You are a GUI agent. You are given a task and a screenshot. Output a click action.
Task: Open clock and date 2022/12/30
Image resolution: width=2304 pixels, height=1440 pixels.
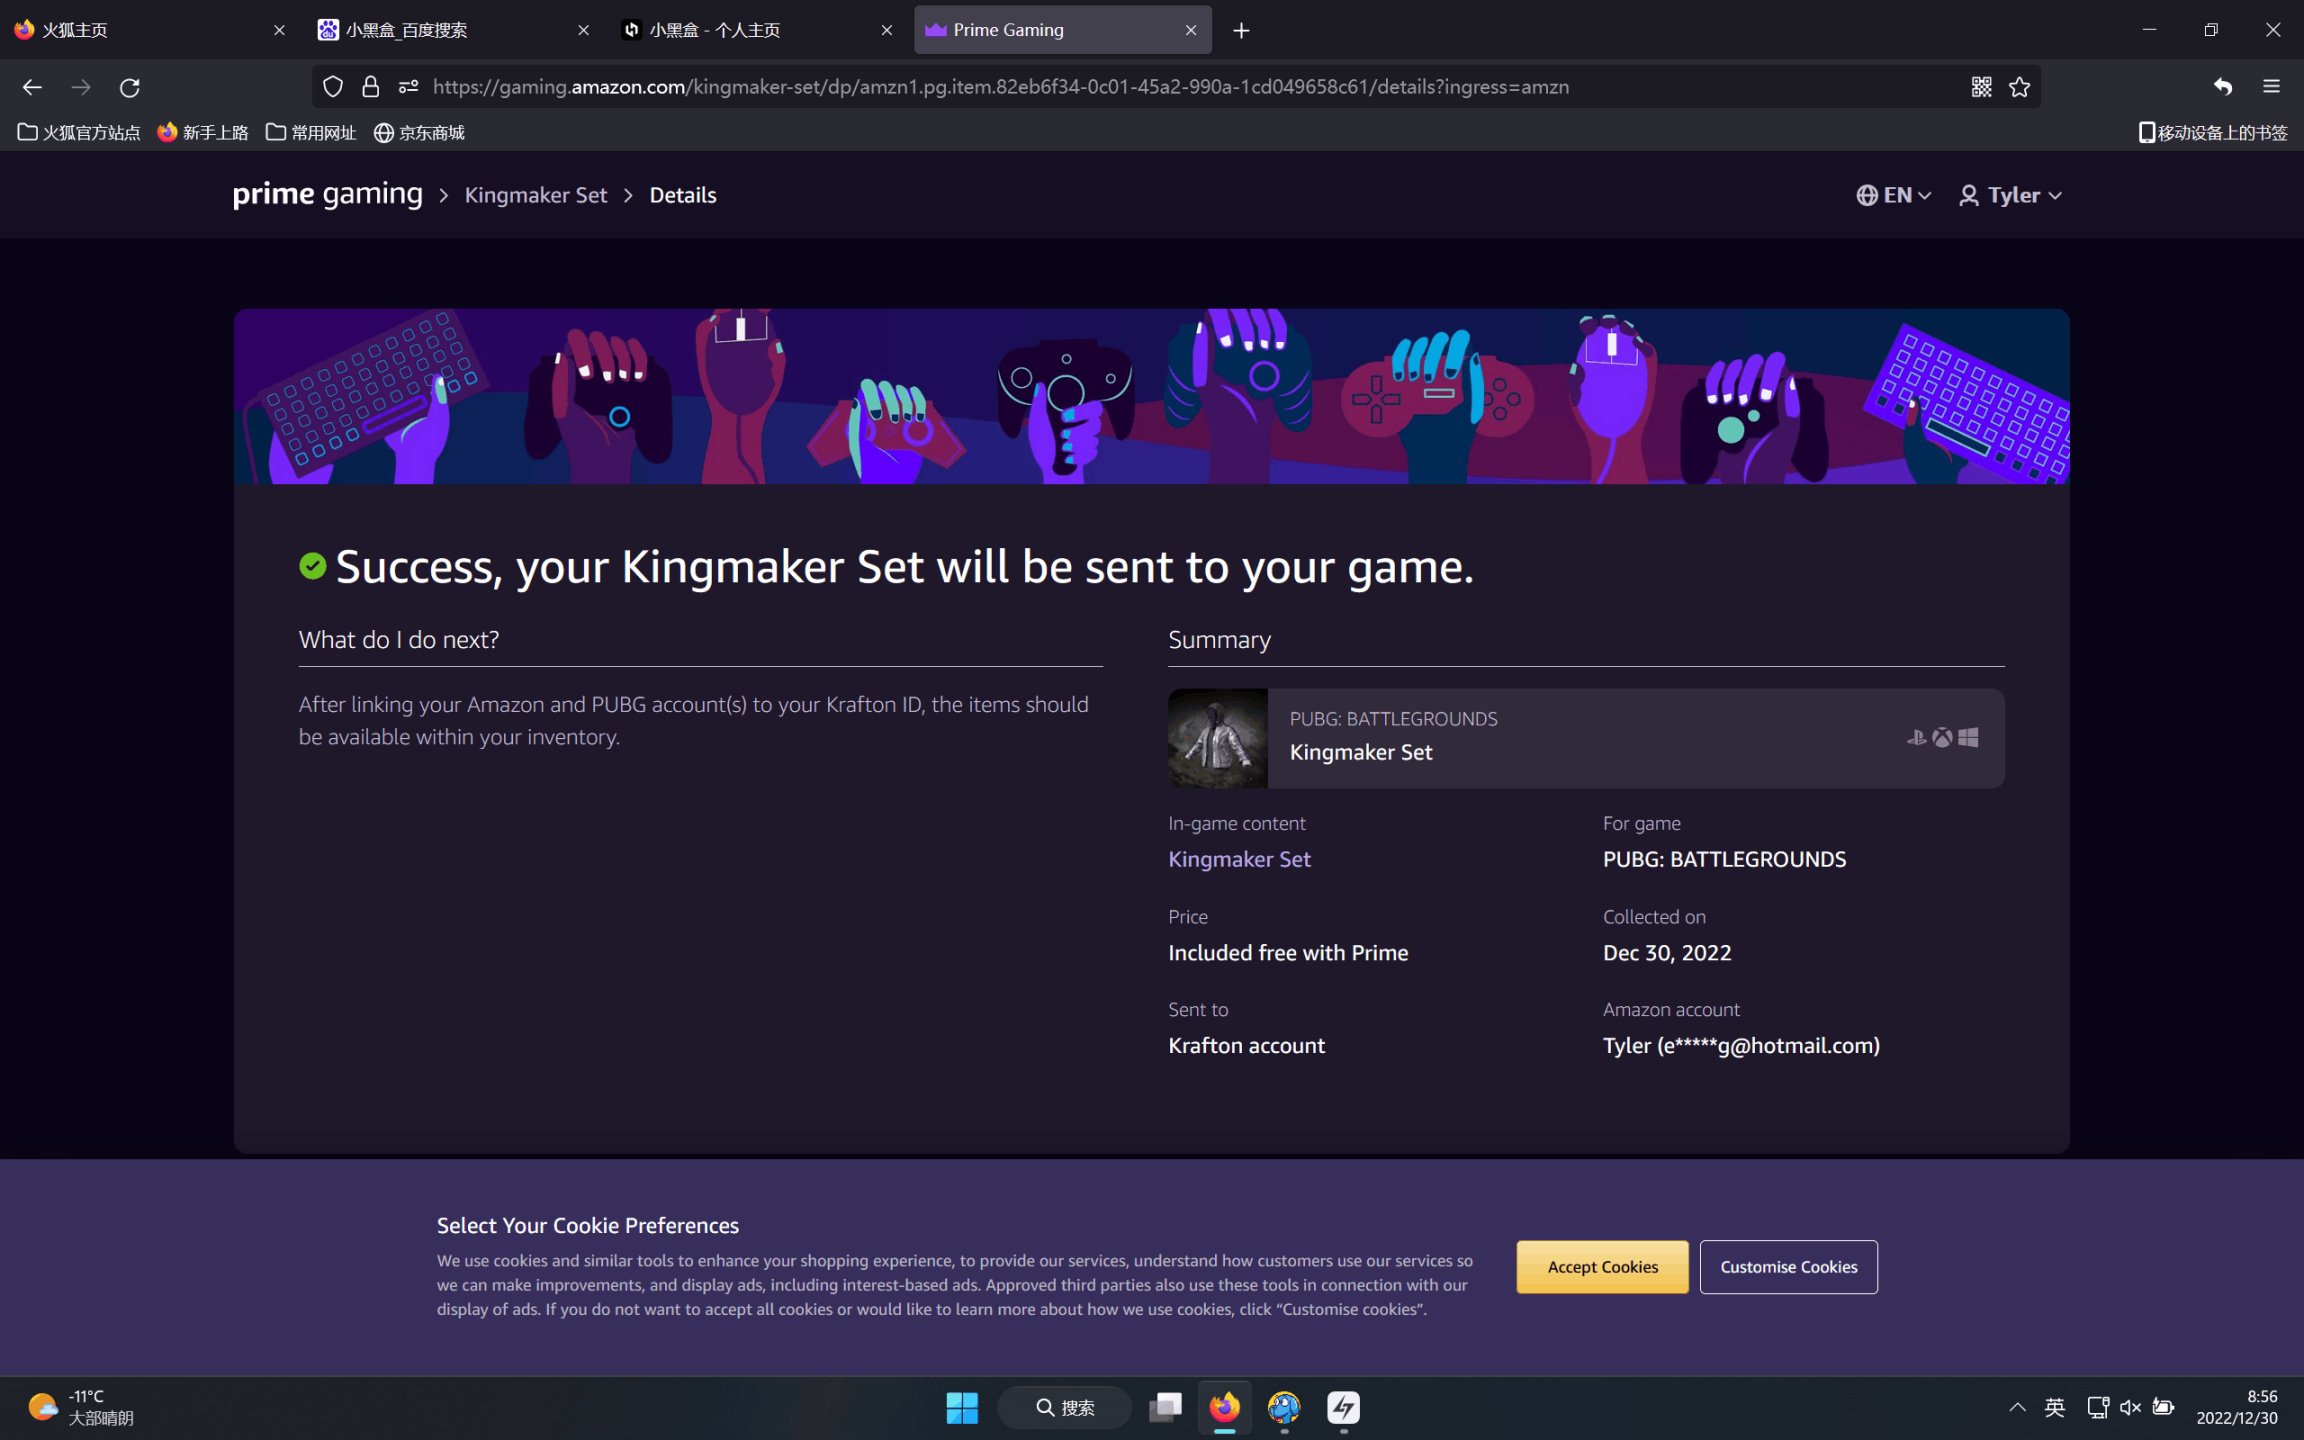2237,1408
